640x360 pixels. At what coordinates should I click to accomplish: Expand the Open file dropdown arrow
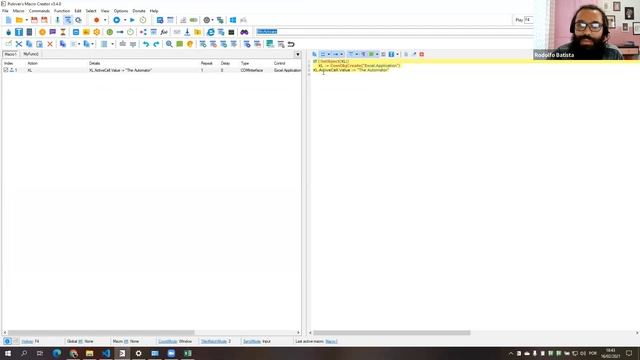(27, 20)
